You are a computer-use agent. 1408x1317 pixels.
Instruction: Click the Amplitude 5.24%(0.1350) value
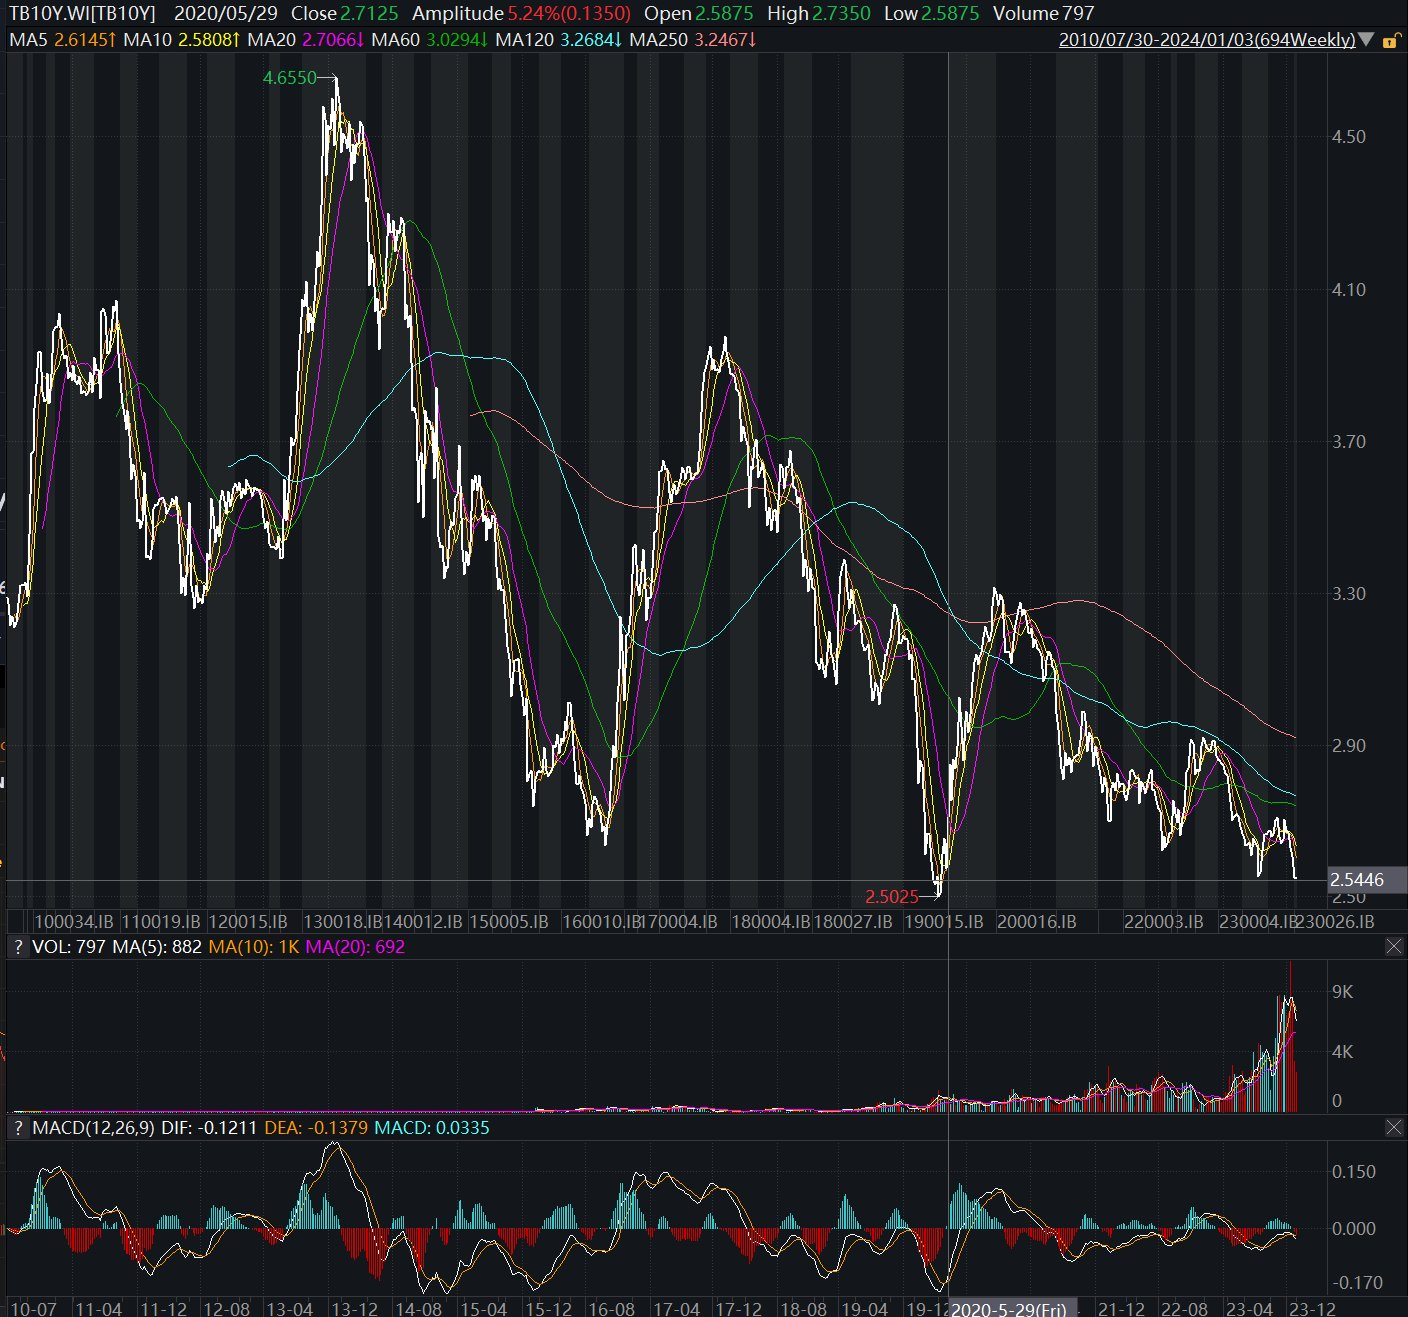(521, 14)
